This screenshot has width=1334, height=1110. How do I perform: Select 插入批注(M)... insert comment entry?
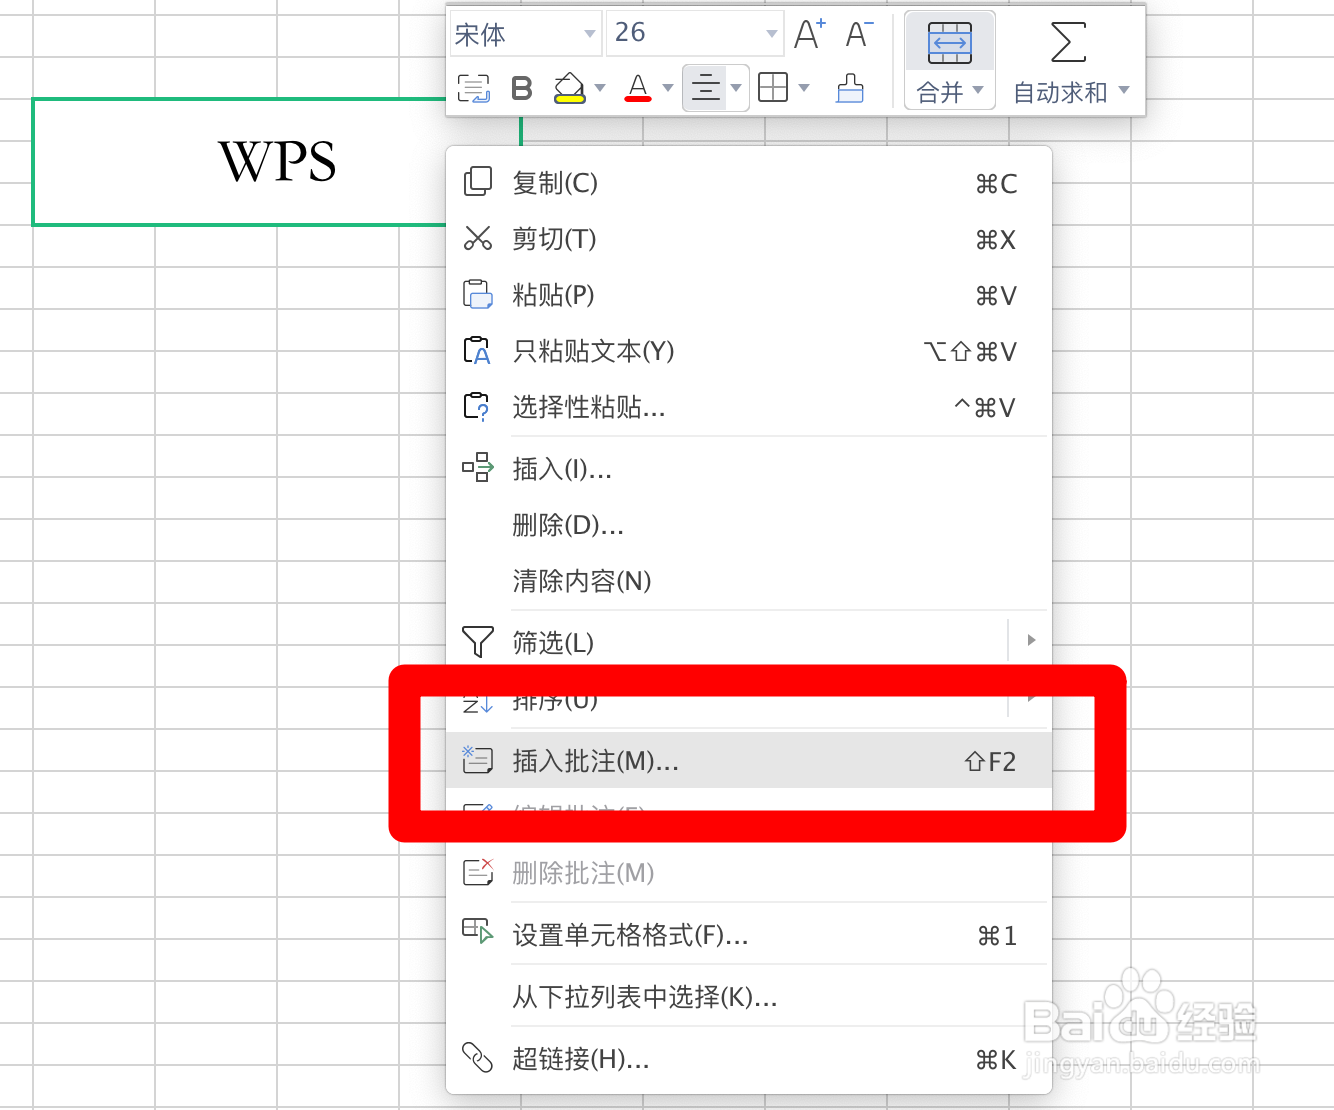(749, 761)
